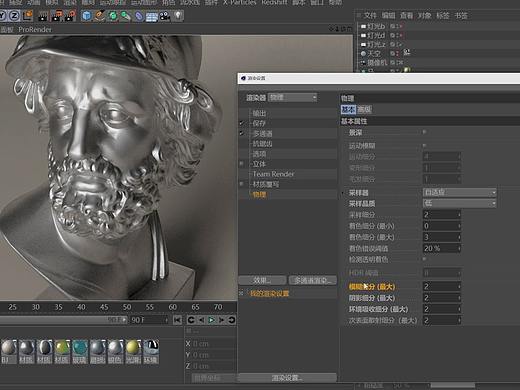Select 输出 in render settings list

[x=259, y=113]
